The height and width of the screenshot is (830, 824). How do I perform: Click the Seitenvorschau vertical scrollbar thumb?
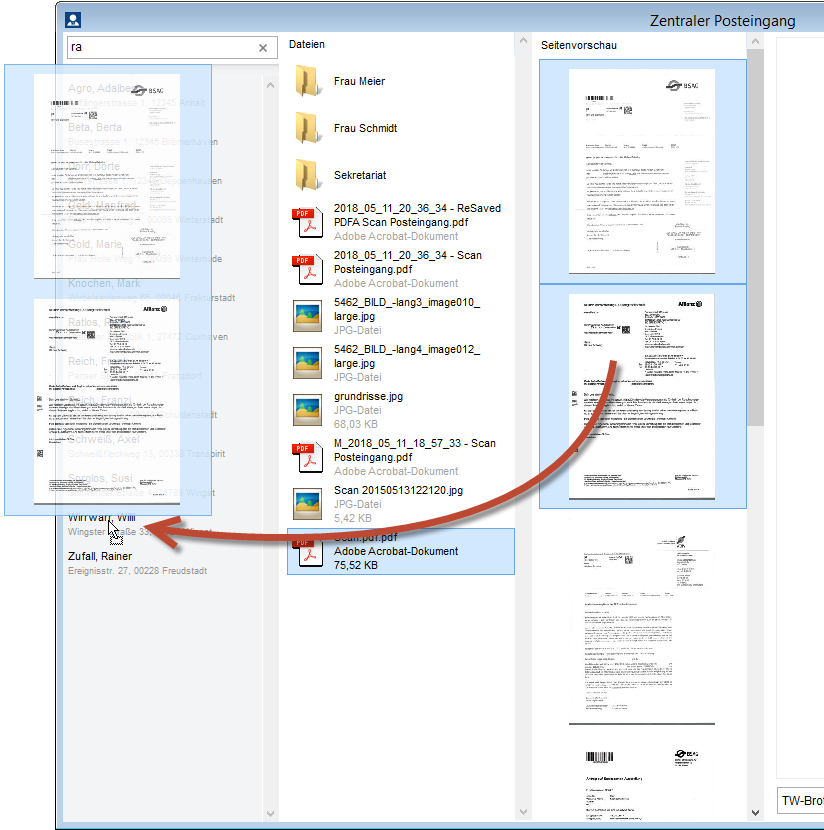pyautogui.click(x=756, y=237)
